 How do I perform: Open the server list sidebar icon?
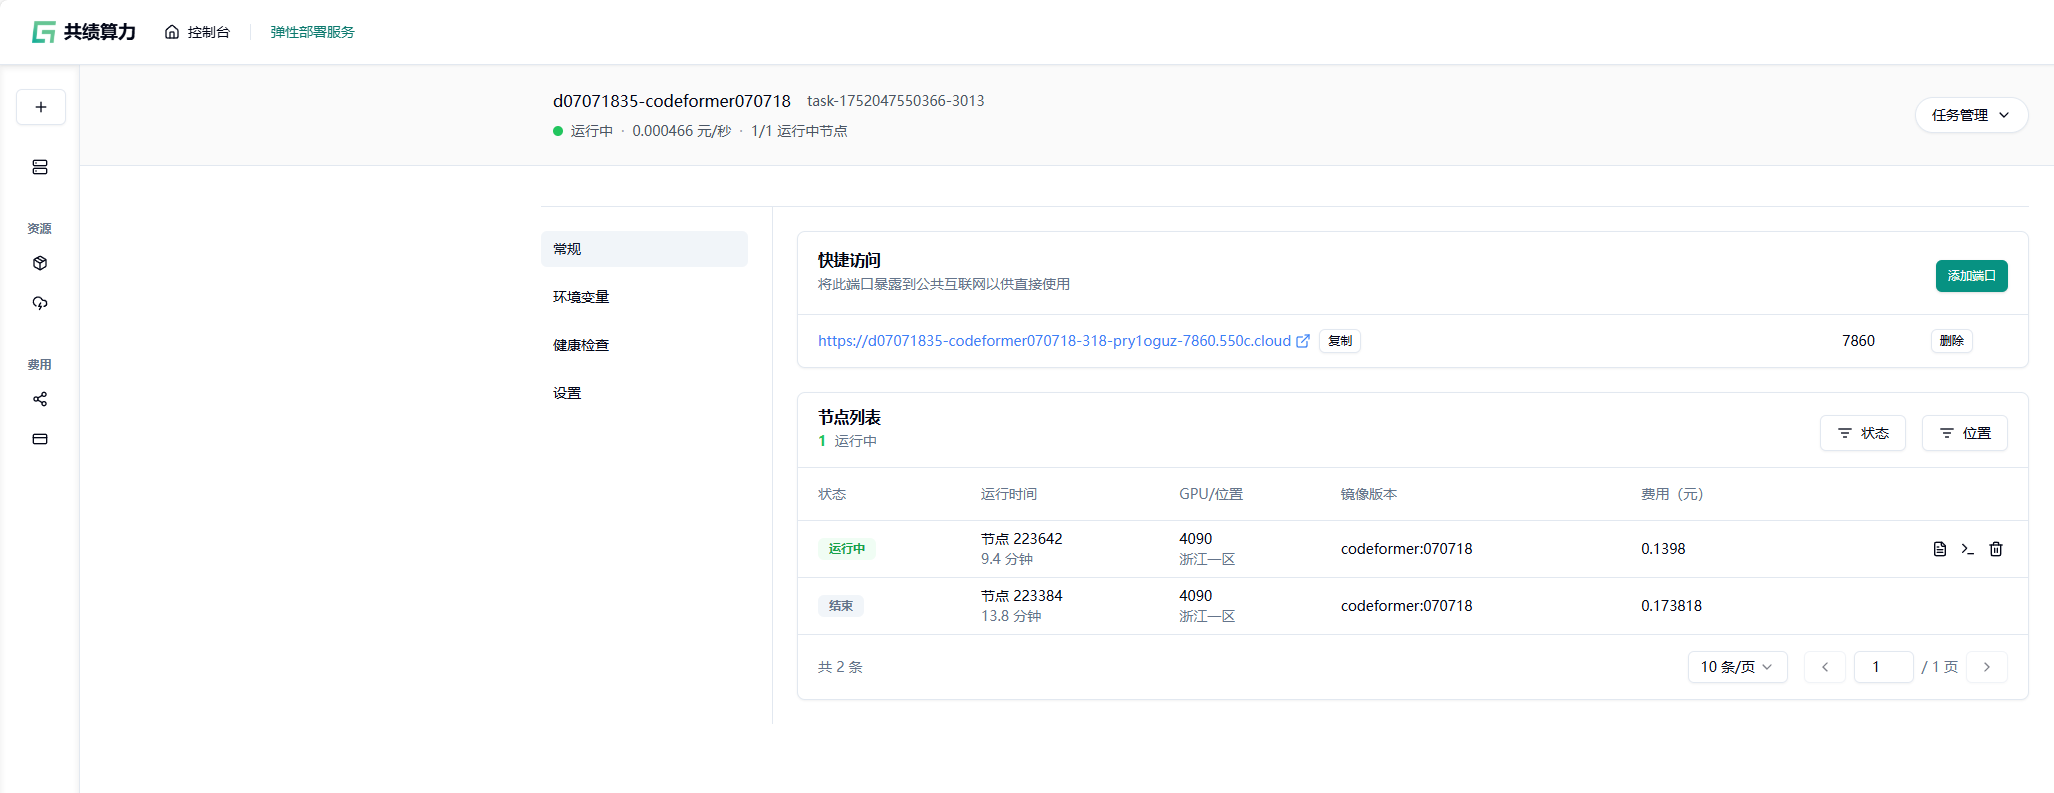[40, 167]
